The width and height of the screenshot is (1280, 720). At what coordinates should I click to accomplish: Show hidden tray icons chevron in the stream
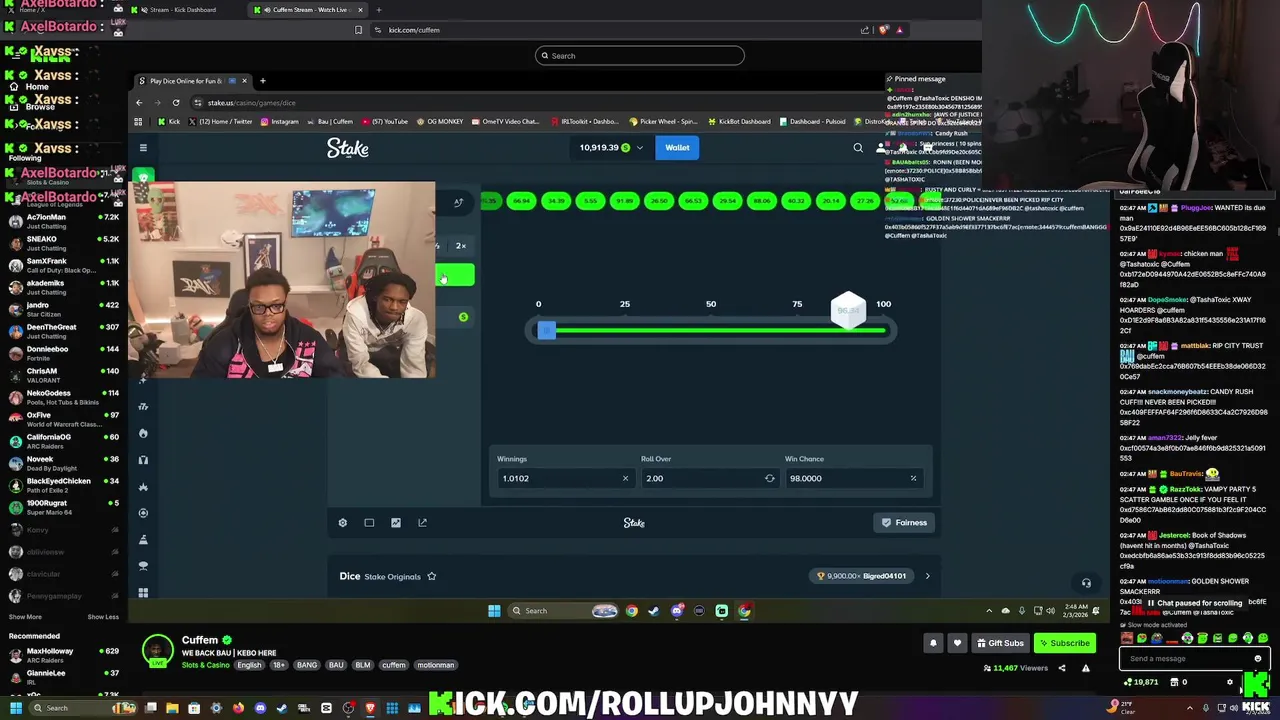pyautogui.click(x=989, y=611)
